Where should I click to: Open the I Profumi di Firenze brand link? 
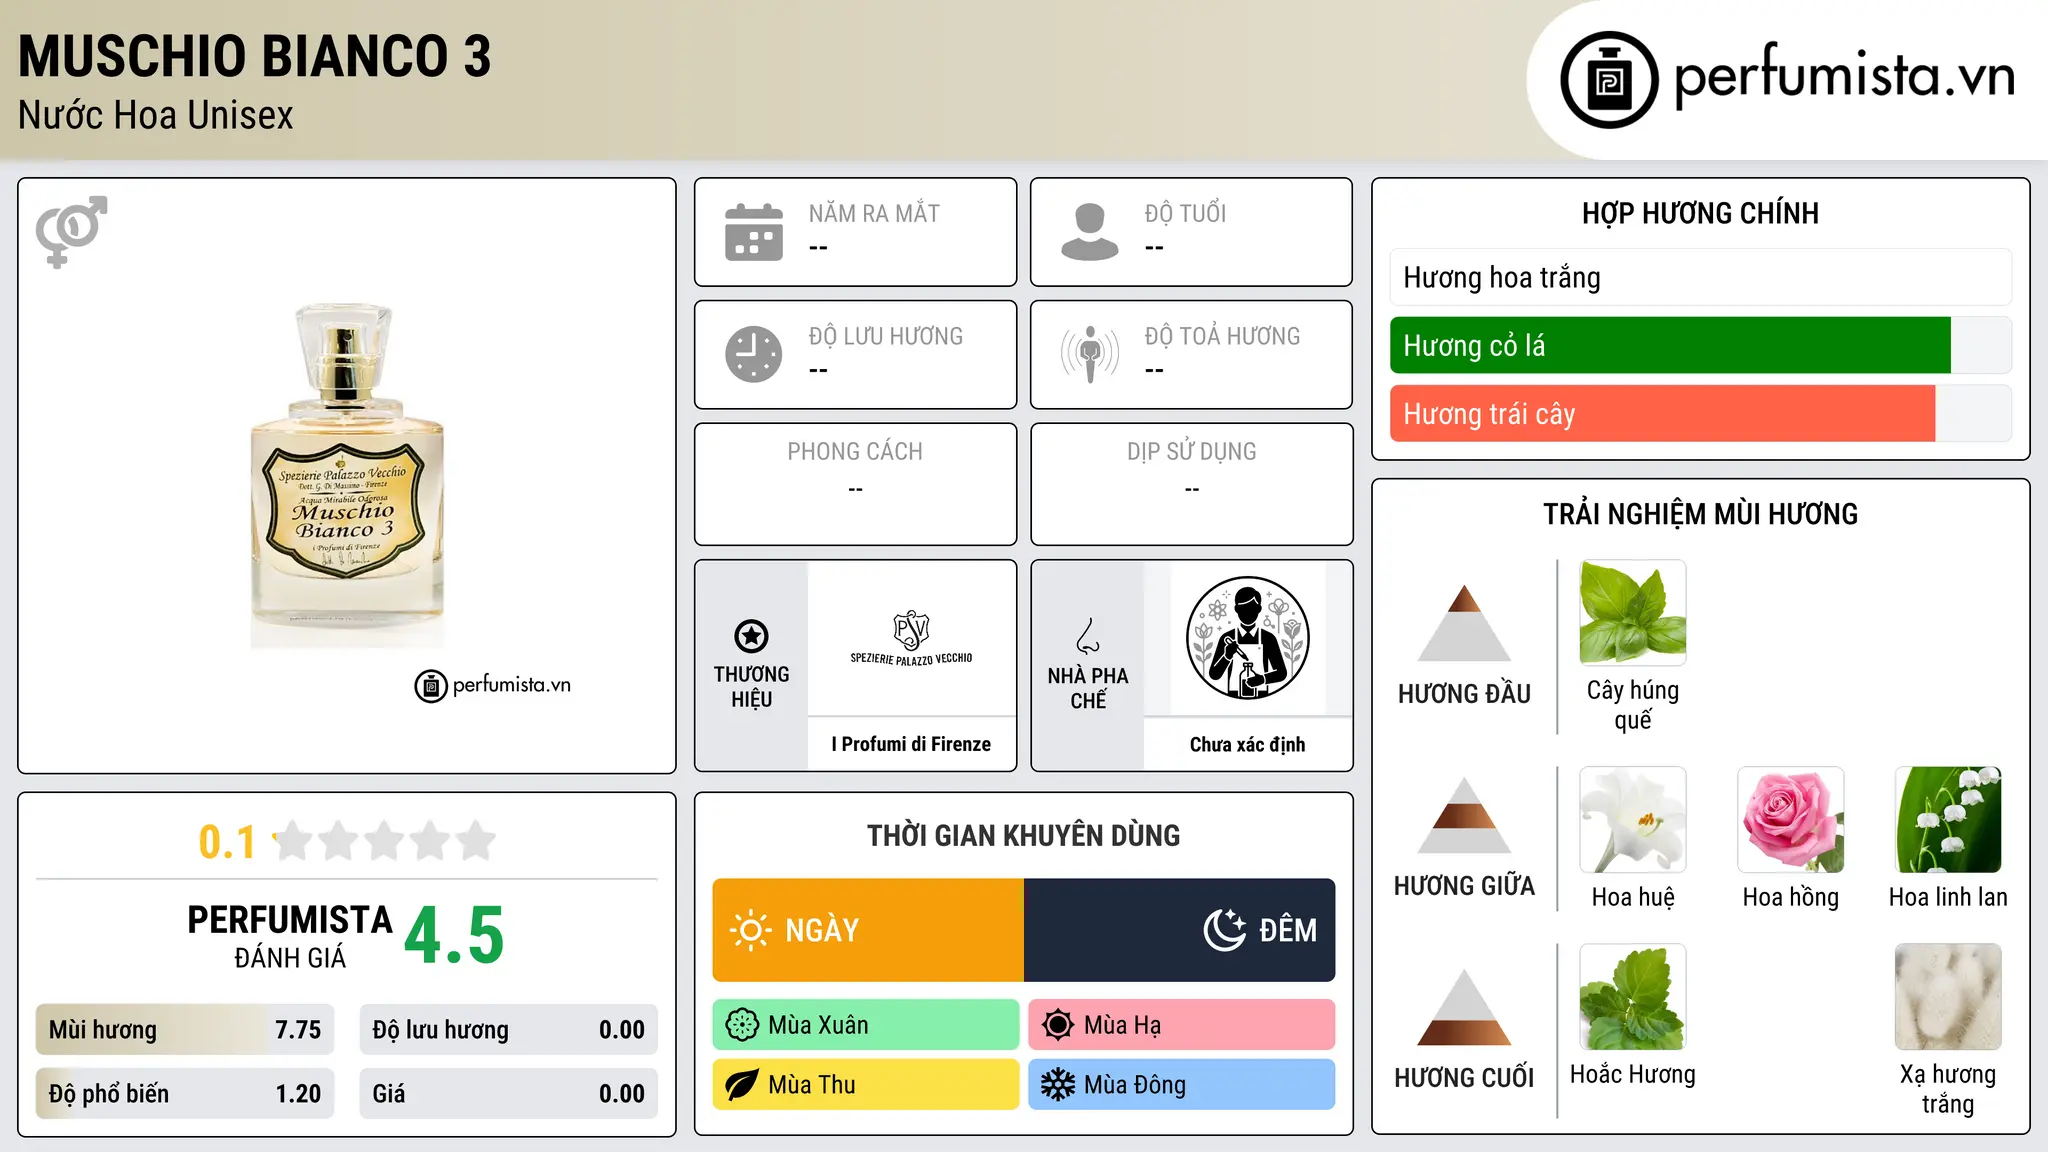(x=911, y=744)
